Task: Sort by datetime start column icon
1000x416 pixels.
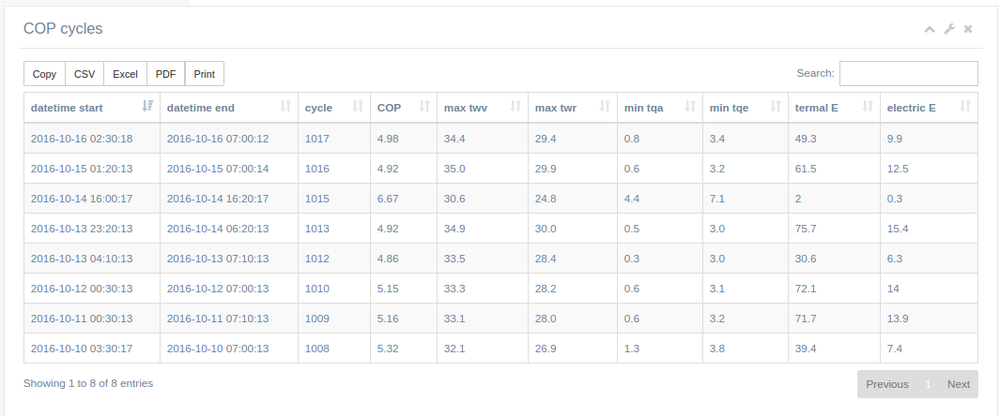Action: tap(148, 107)
